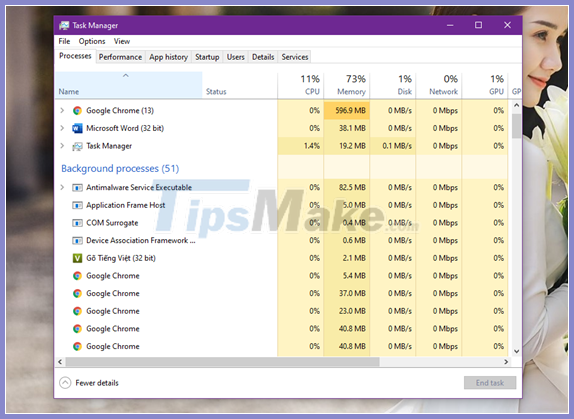Click the Fewer details circle arrow icon
The image size is (574, 419).
(x=65, y=383)
